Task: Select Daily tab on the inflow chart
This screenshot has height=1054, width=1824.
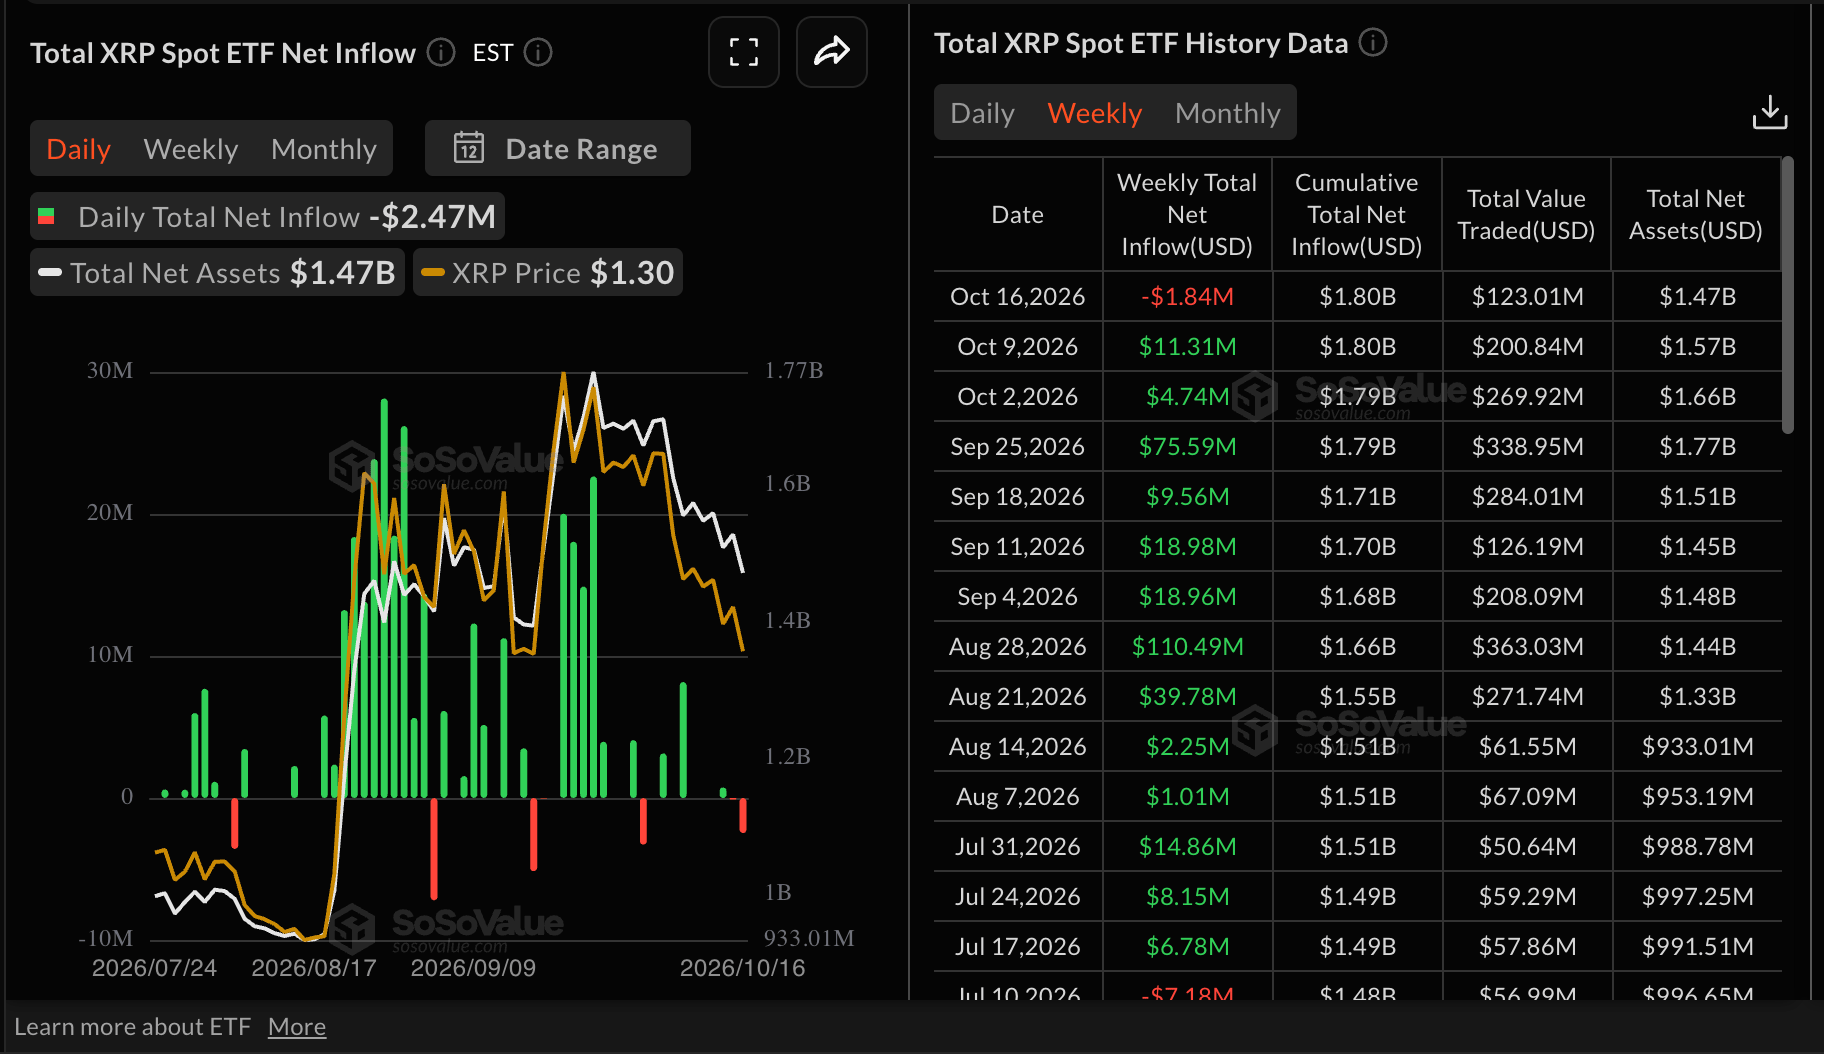Action: coord(78,149)
